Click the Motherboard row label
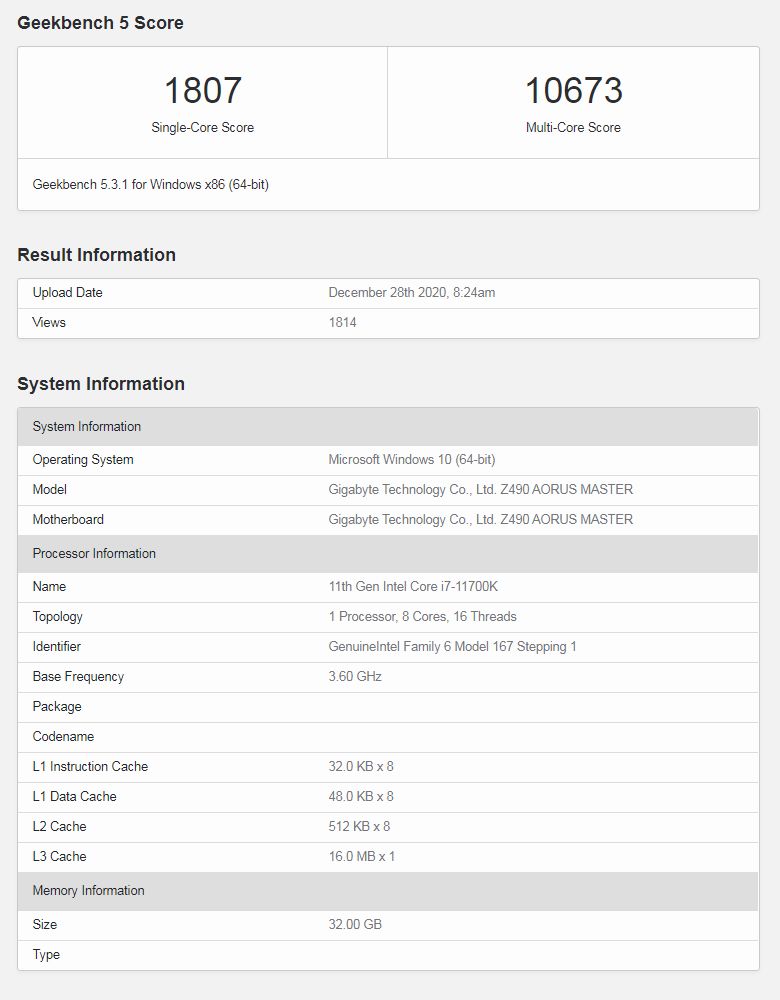 click(x=68, y=520)
